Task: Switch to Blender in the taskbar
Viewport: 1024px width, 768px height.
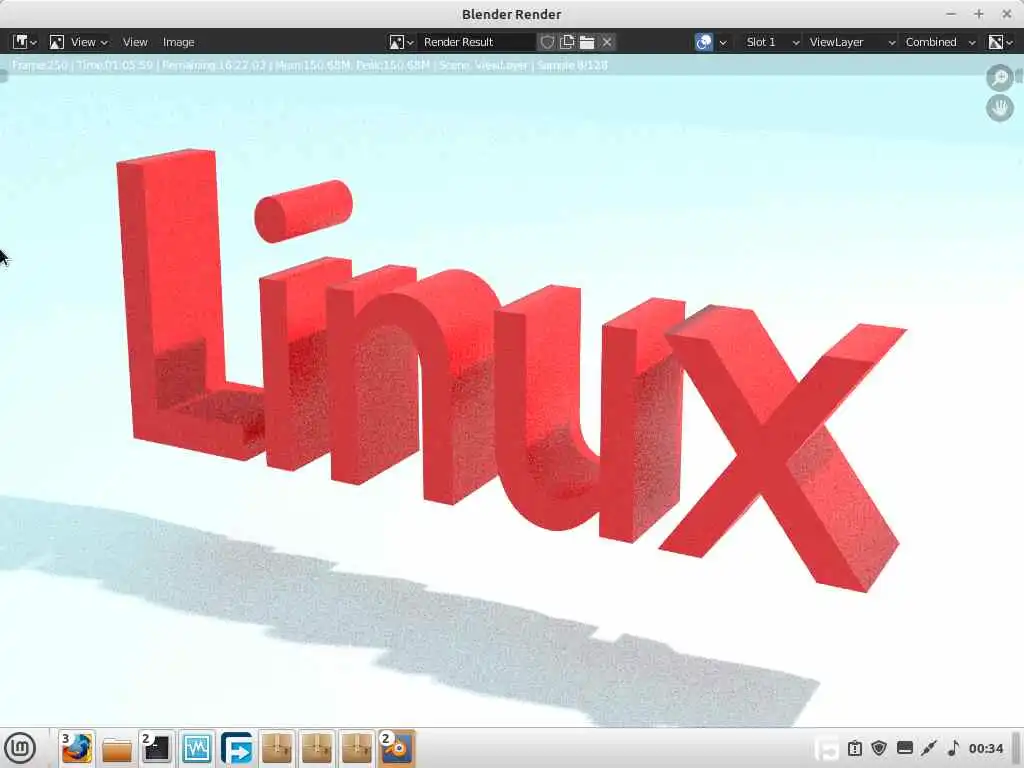Action: 396,748
